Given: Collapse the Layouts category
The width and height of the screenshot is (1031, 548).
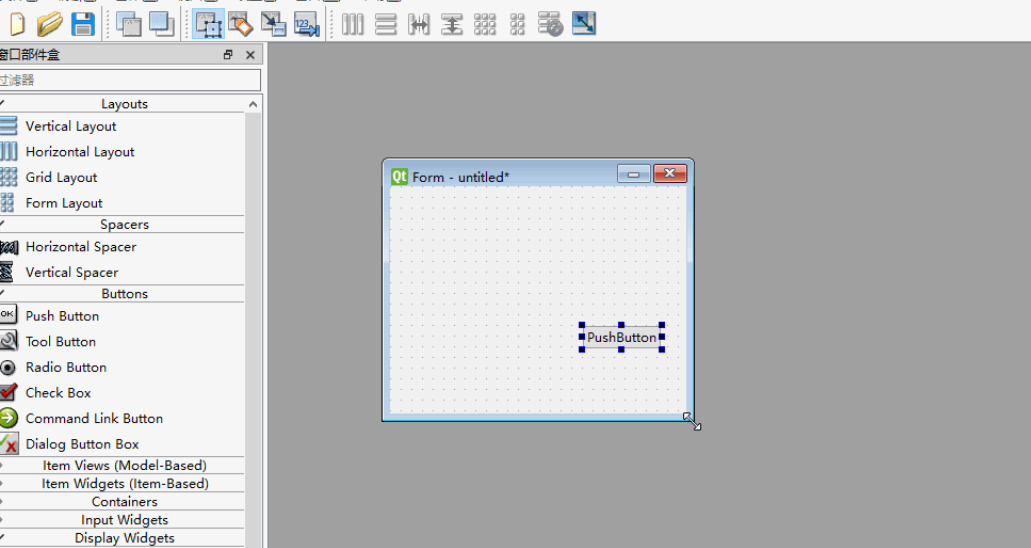Looking at the screenshot, I should click(x=122, y=104).
